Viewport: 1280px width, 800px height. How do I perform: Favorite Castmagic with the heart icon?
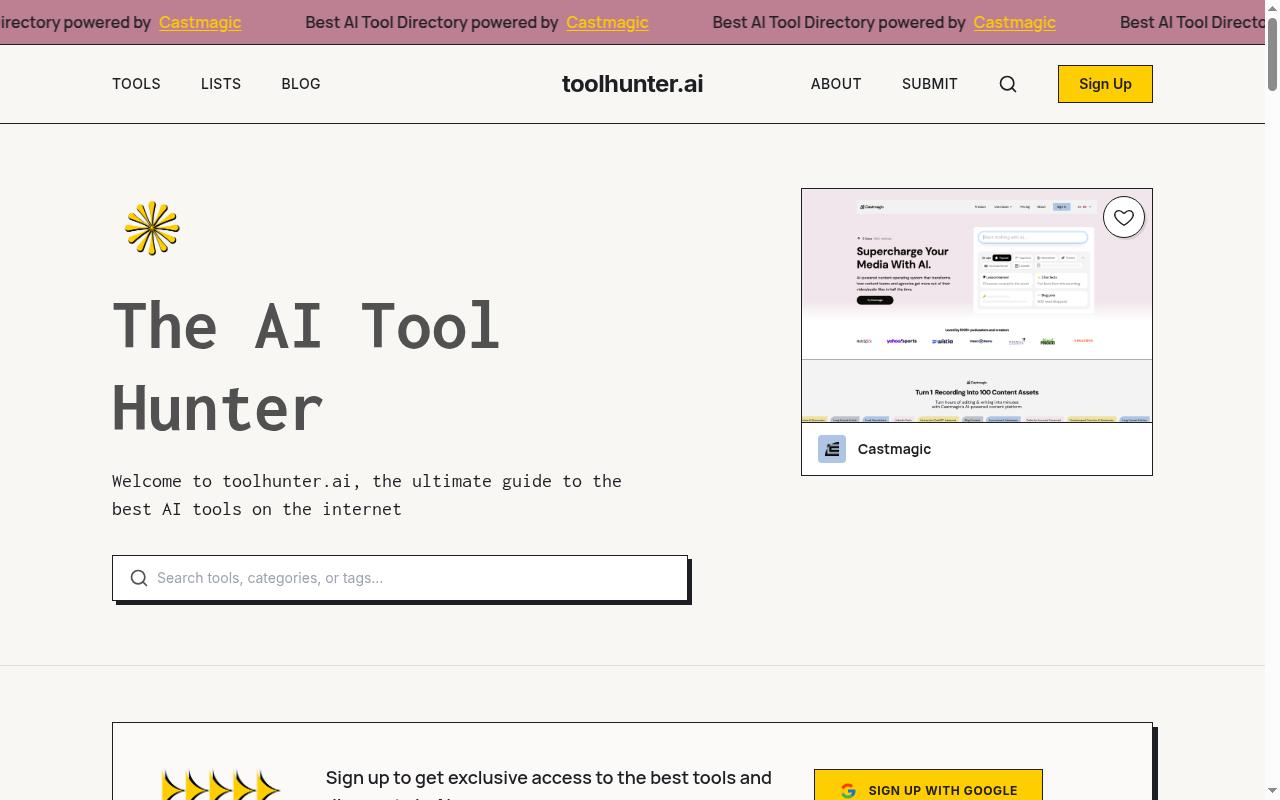click(1124, 217)
